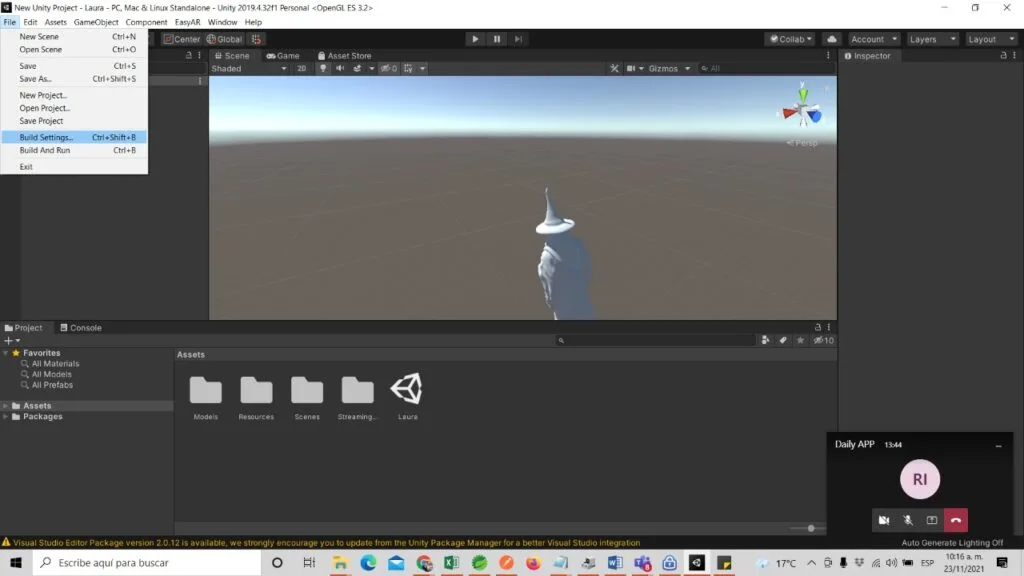Click the Project panel search field

click(x=655, y=340)
